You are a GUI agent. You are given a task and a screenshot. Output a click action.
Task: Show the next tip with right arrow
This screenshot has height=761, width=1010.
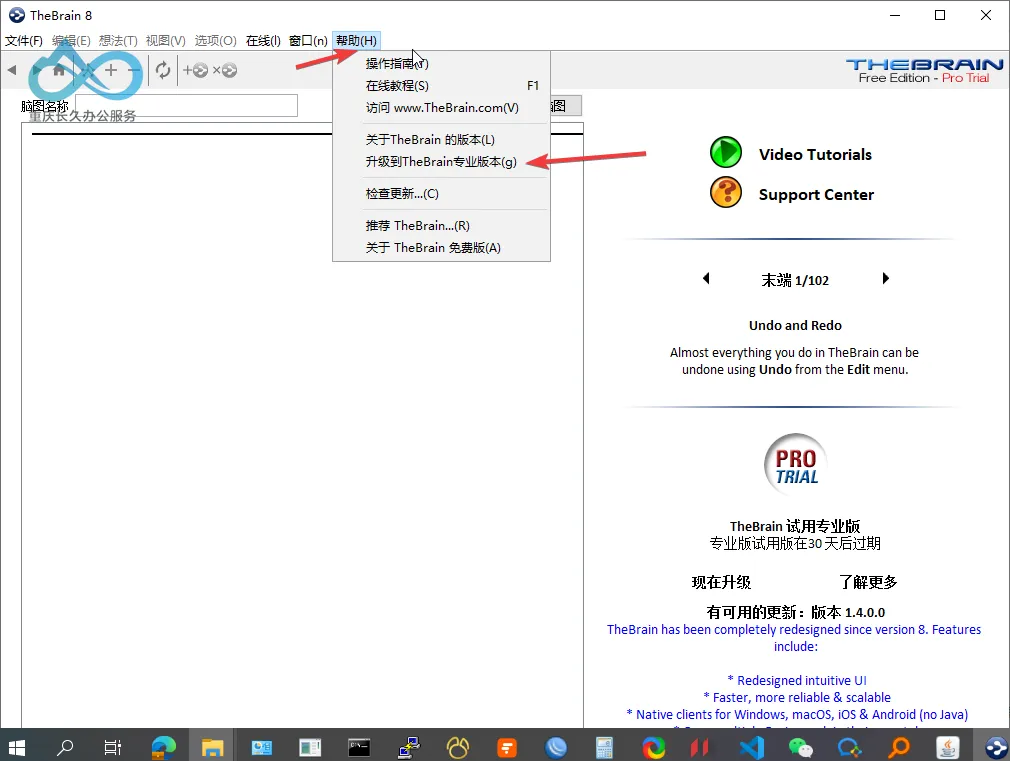click(886, 278)
